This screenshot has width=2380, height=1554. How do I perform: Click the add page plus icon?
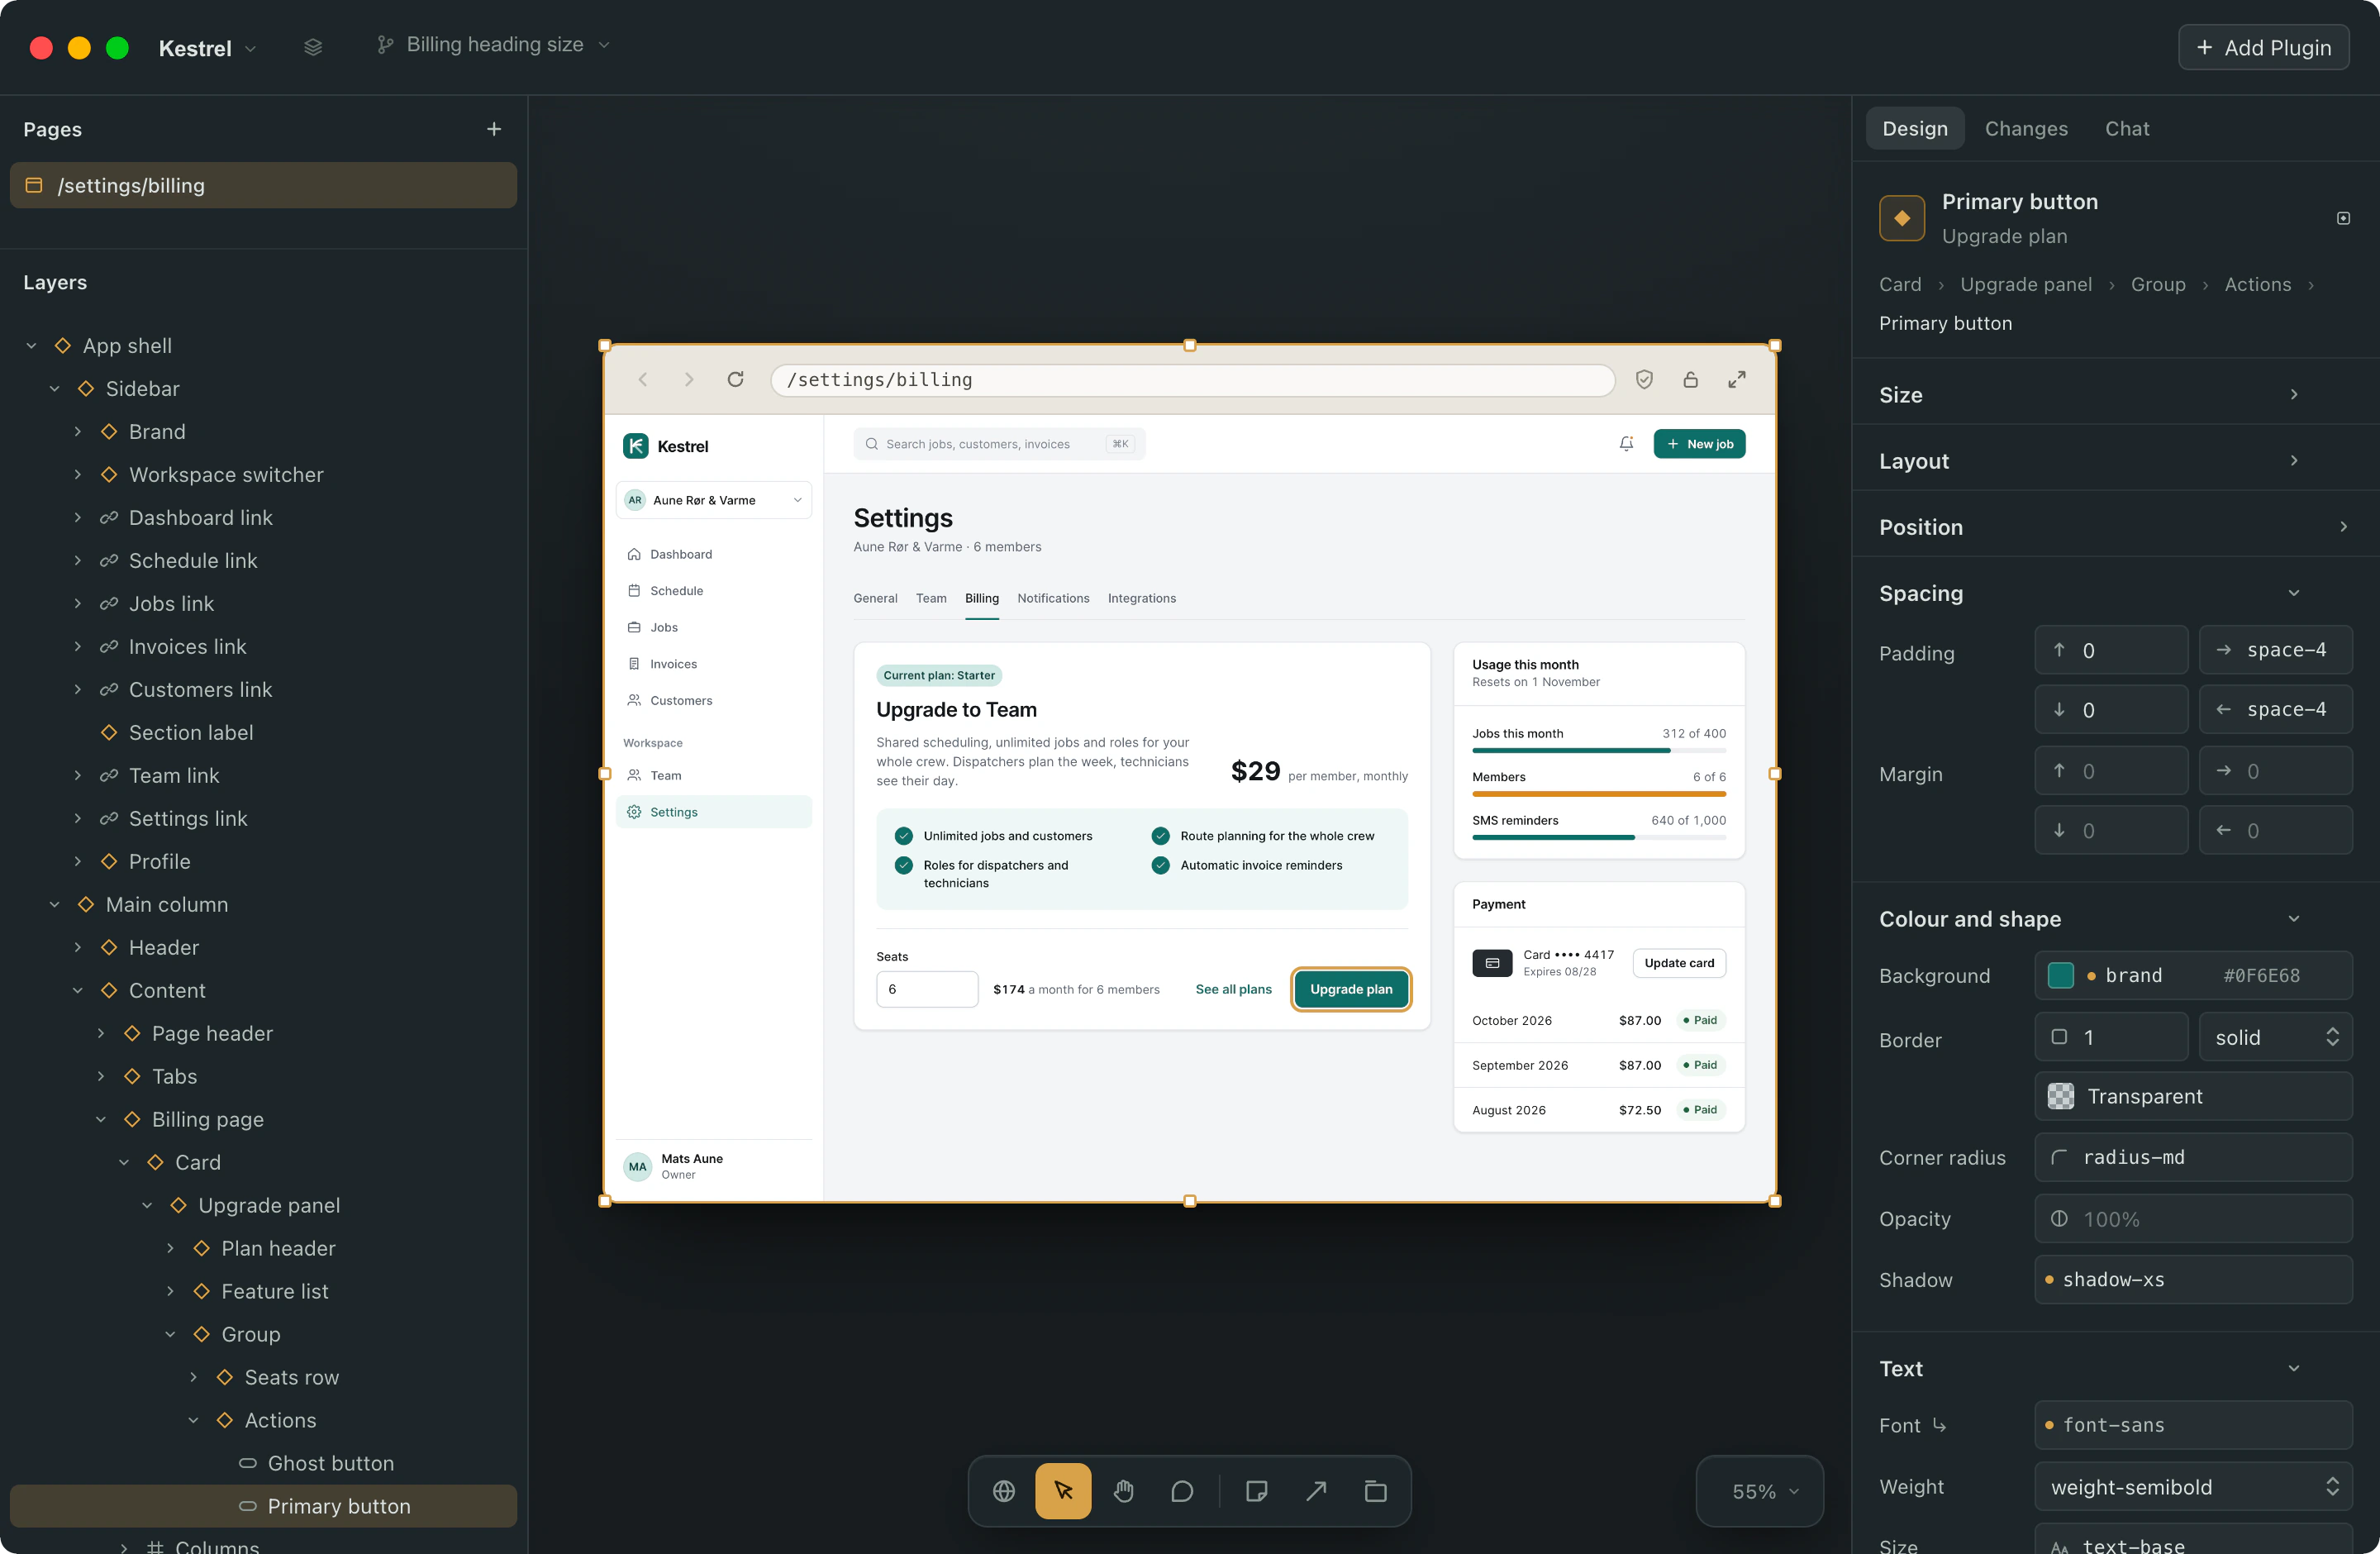(494, 129)
